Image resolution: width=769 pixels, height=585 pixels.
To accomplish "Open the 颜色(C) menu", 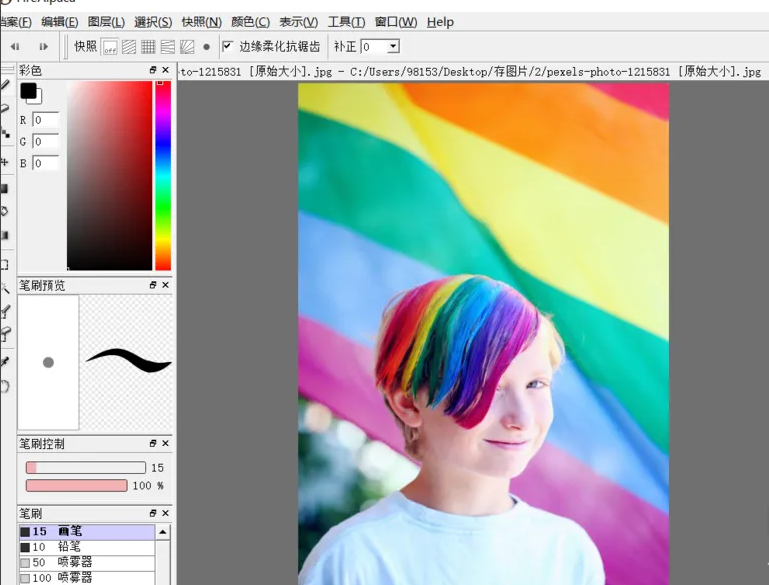I will coord(250,22).
